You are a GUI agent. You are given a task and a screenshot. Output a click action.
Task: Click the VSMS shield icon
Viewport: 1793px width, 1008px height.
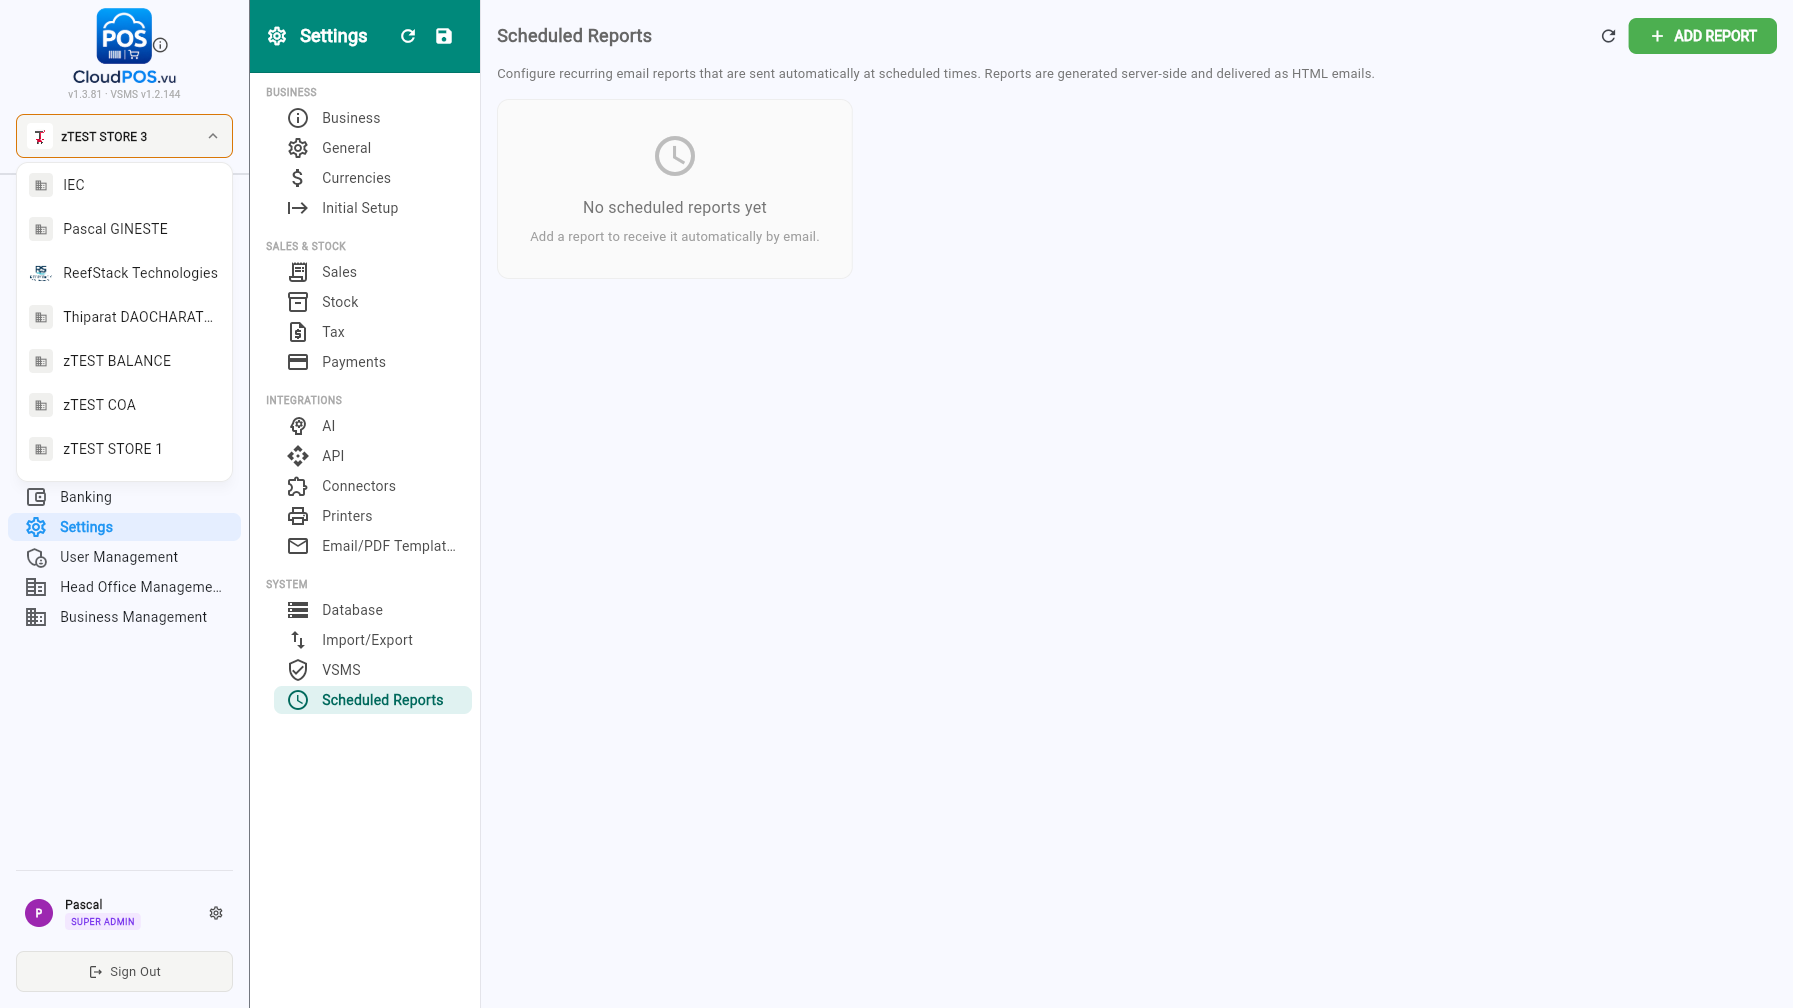pos(298,670)
